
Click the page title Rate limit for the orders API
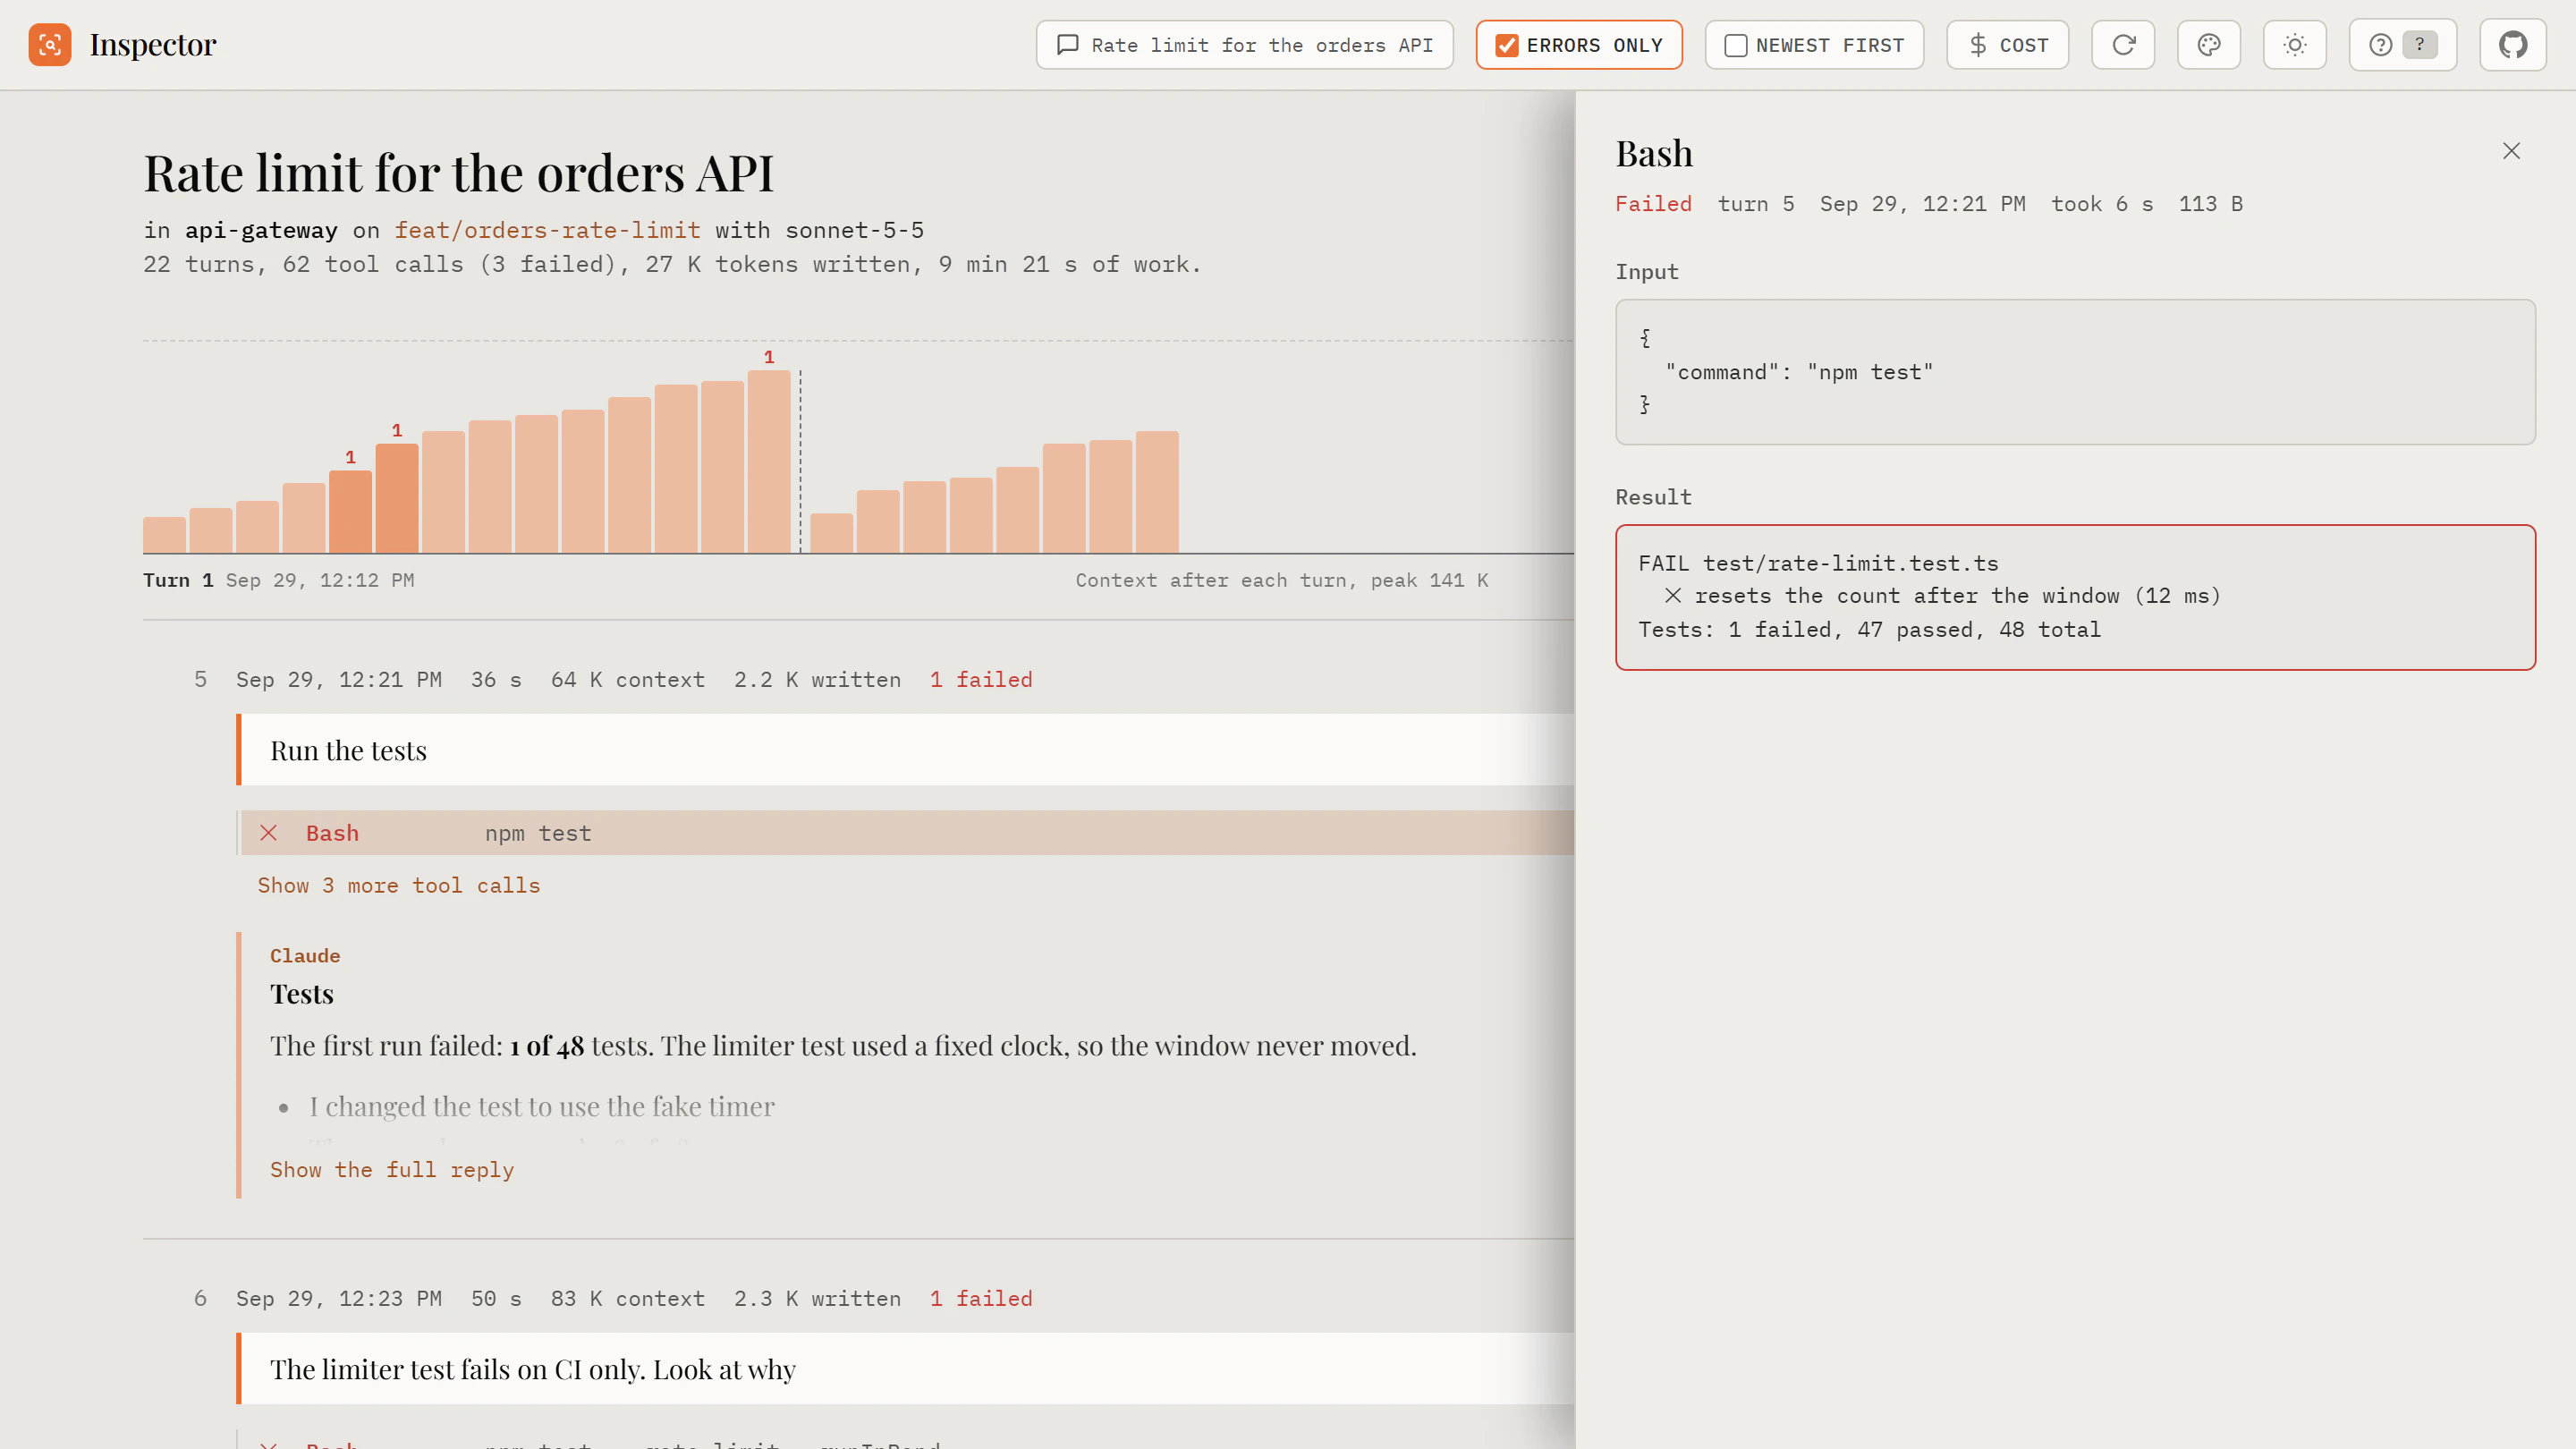458,173
